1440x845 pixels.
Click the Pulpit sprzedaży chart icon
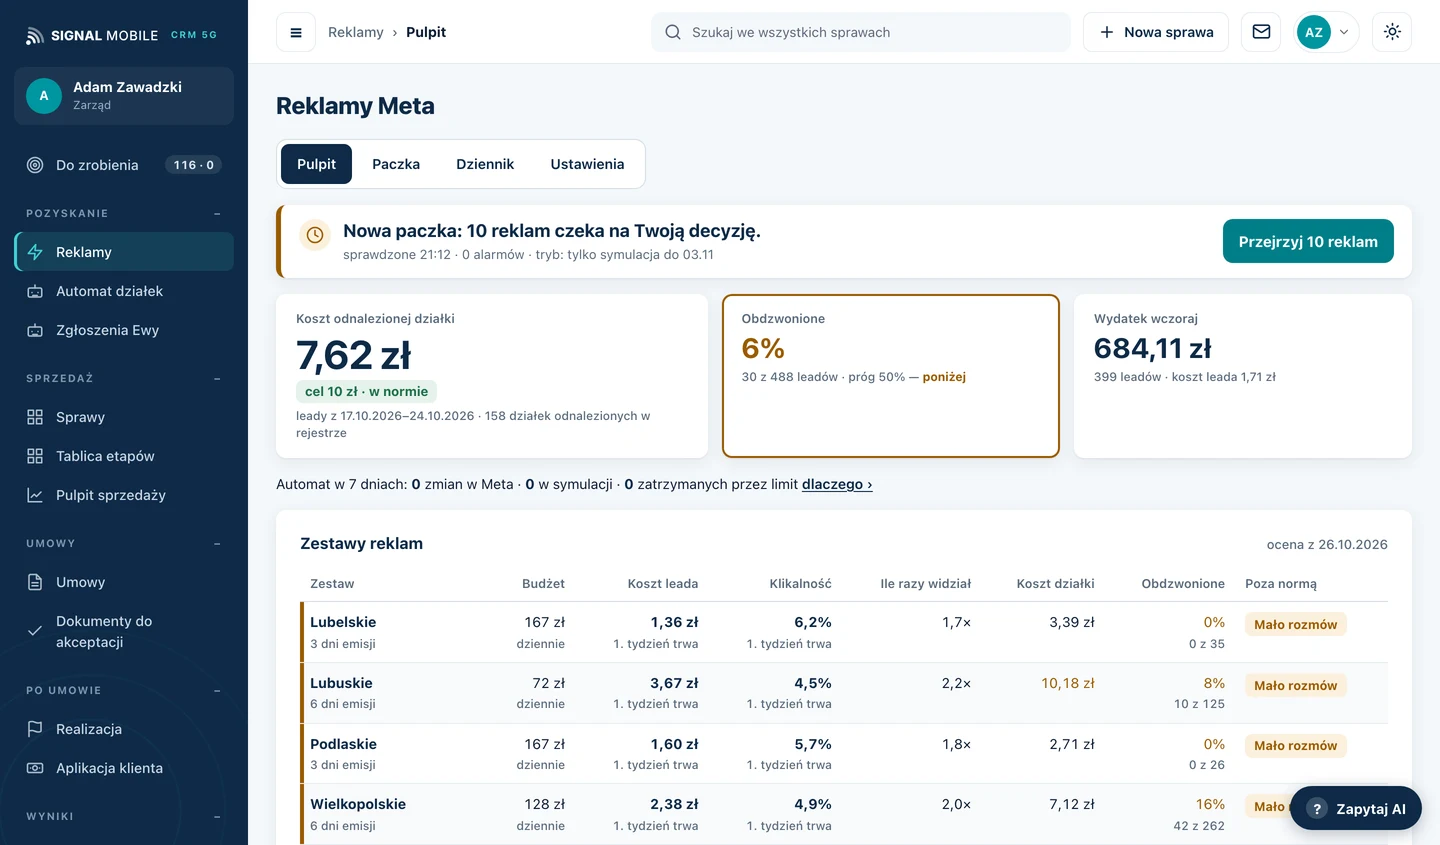coord(35,495)
